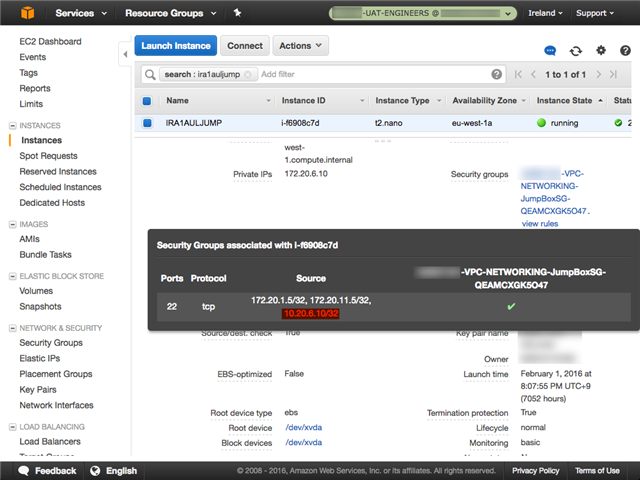Open AMIs in the sidebar
Viewport: 640px width, 480px height.
pyautogui.click(x=29, y=239)
